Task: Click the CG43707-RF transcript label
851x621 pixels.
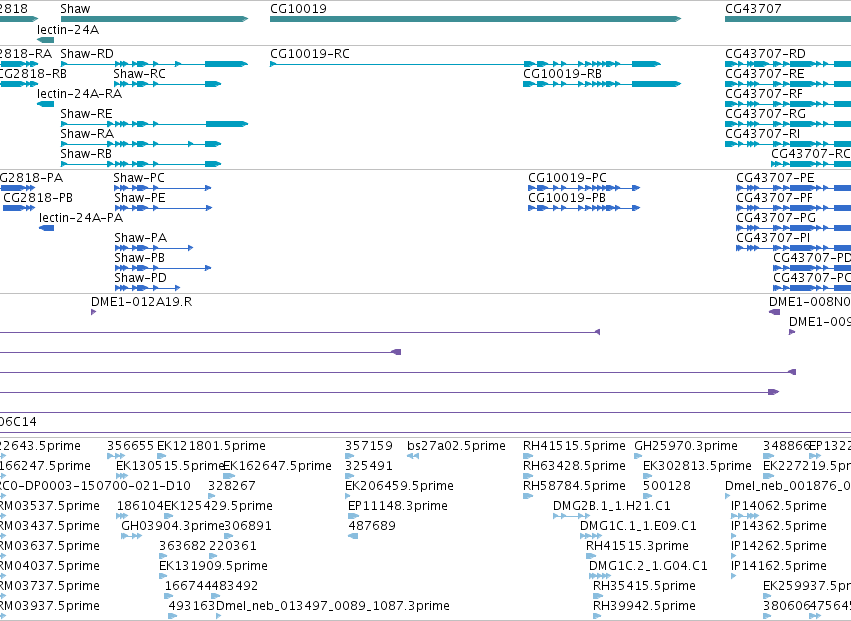Action: pyautogui.click(x=764, y=94)
